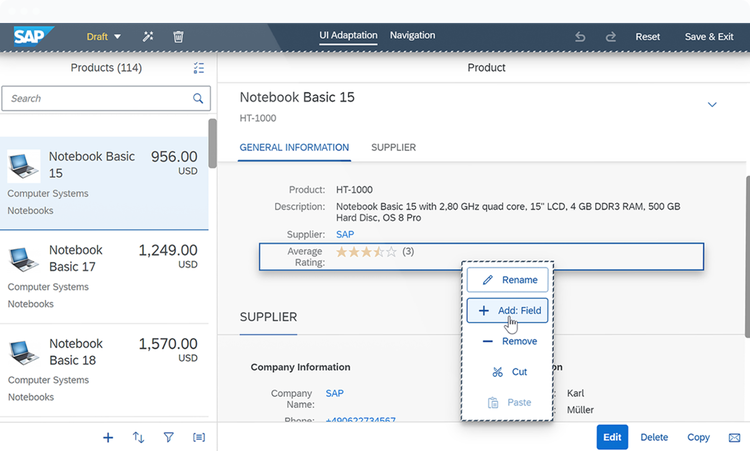This screenshot has width=750, height=451.
Task: Click the Description label
Action: point(299,207)
